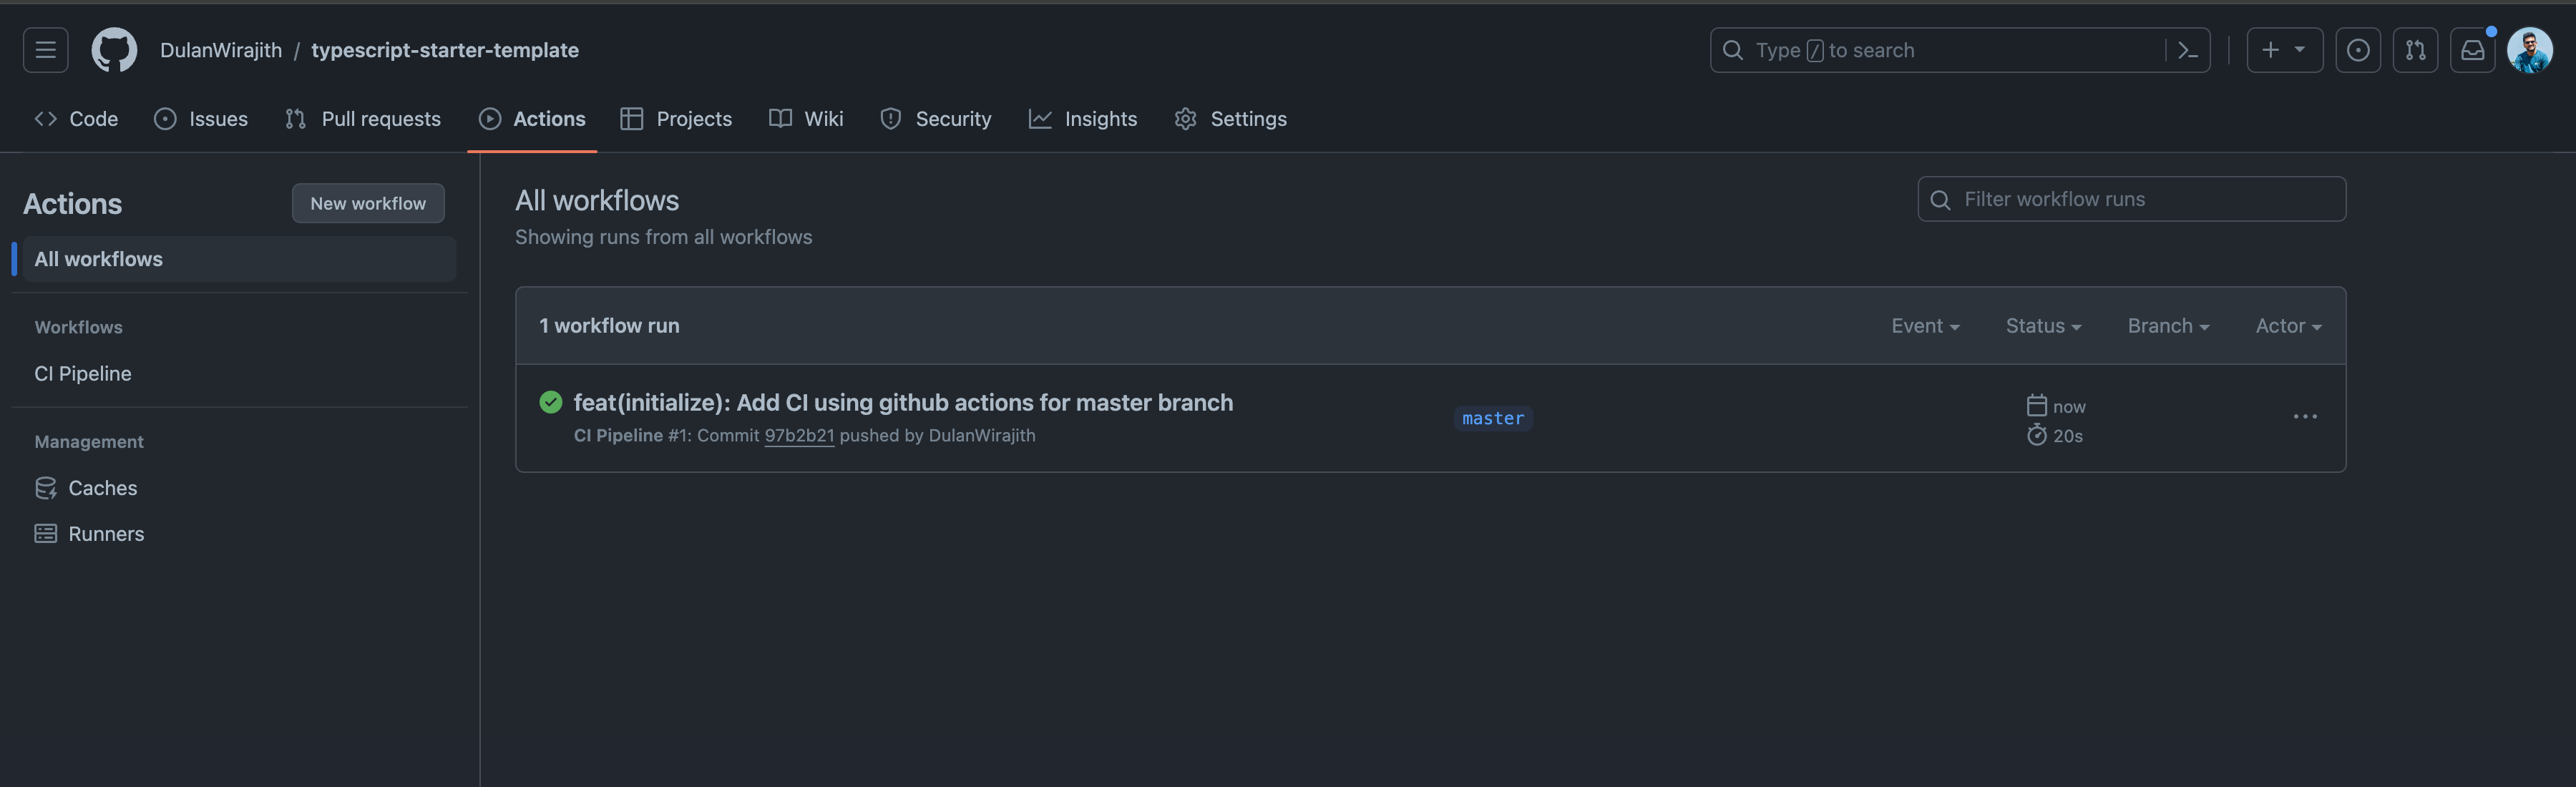Screen dimensions: 2576x787
Task: Select CI Pipeline workflow in sidebar
Action: pyautogui.click(x=83, y=374)
